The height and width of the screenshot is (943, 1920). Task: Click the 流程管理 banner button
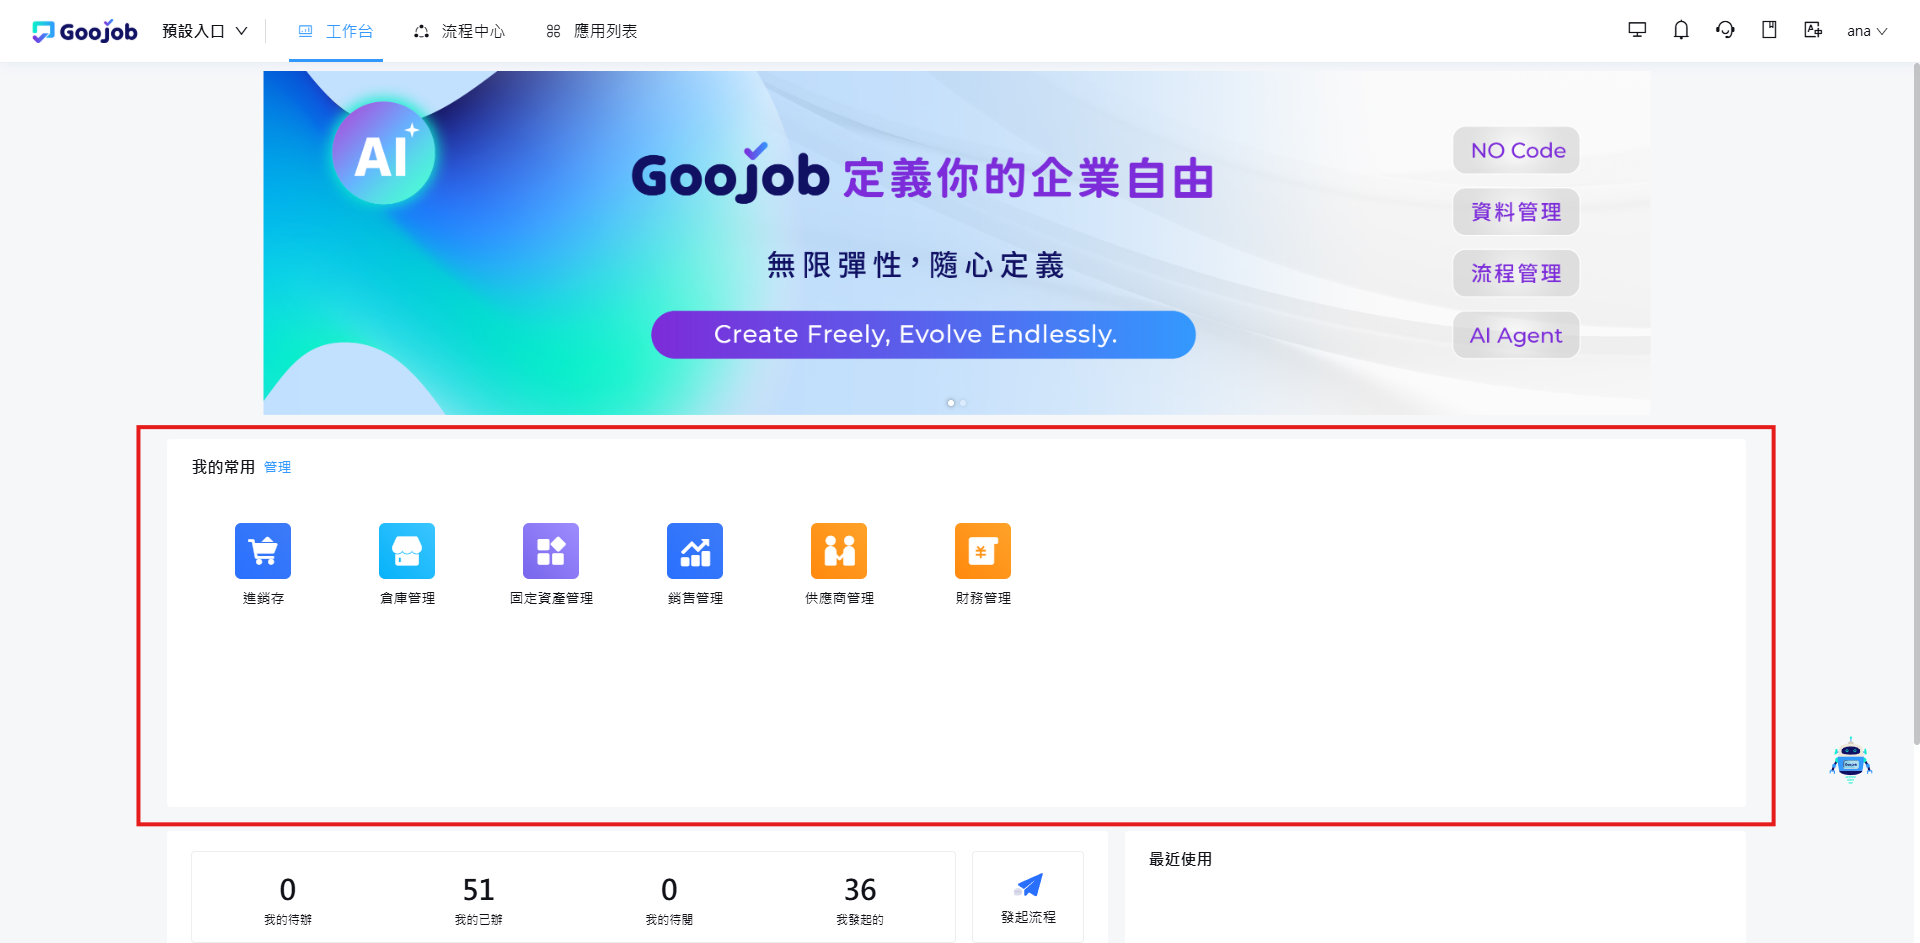(1517, 273)
